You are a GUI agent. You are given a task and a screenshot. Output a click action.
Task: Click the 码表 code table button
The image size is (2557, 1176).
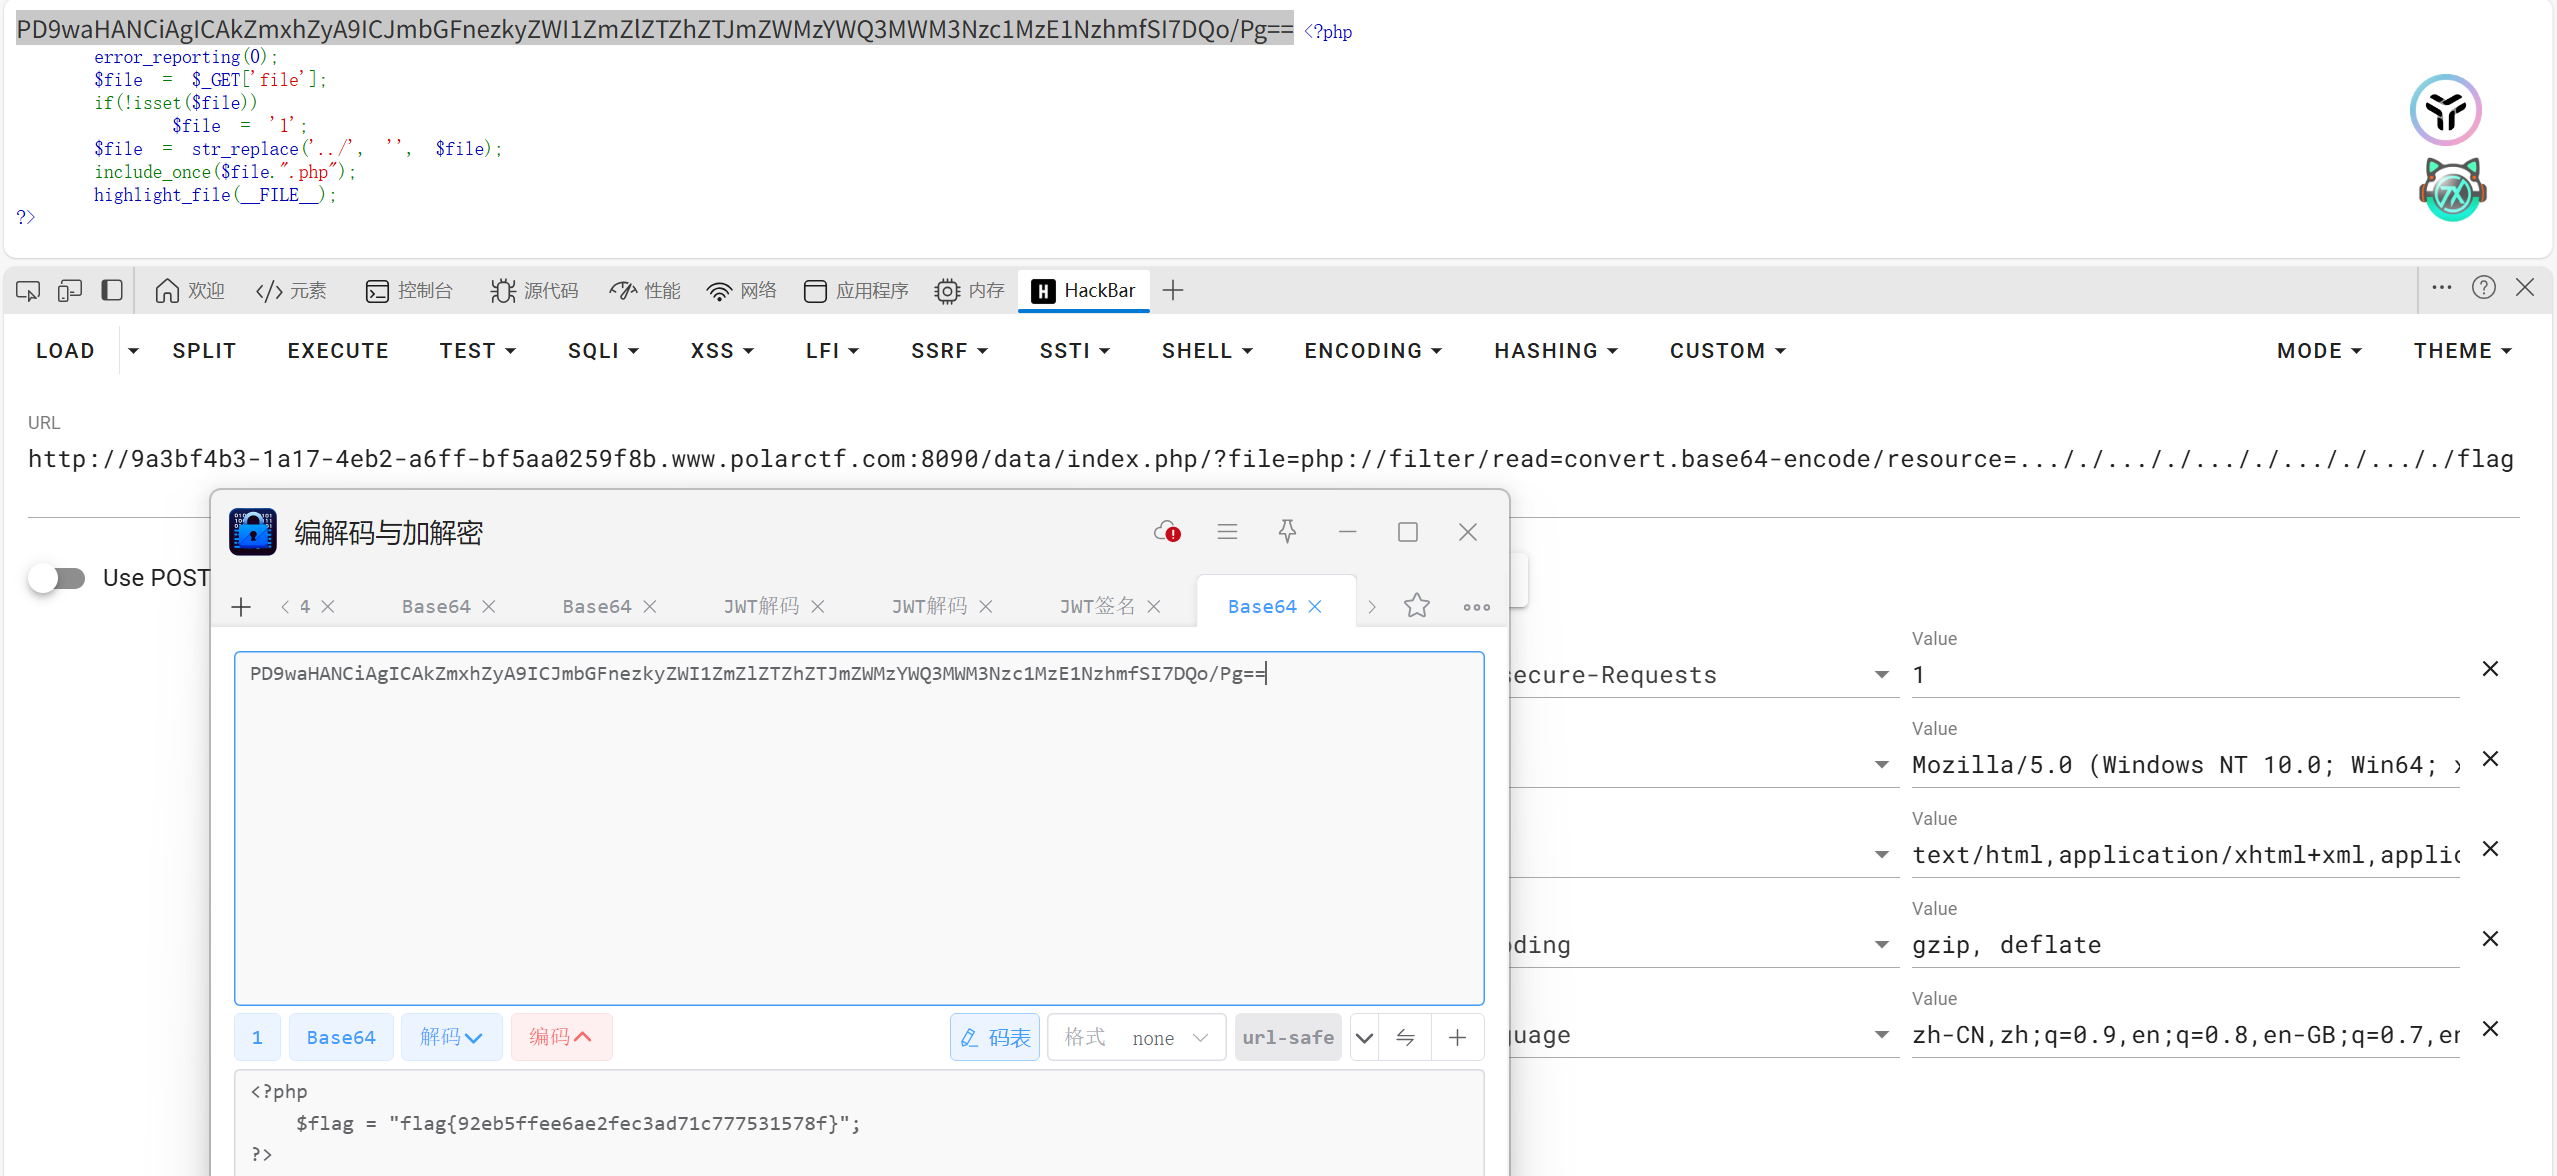tap(995, 1038)
